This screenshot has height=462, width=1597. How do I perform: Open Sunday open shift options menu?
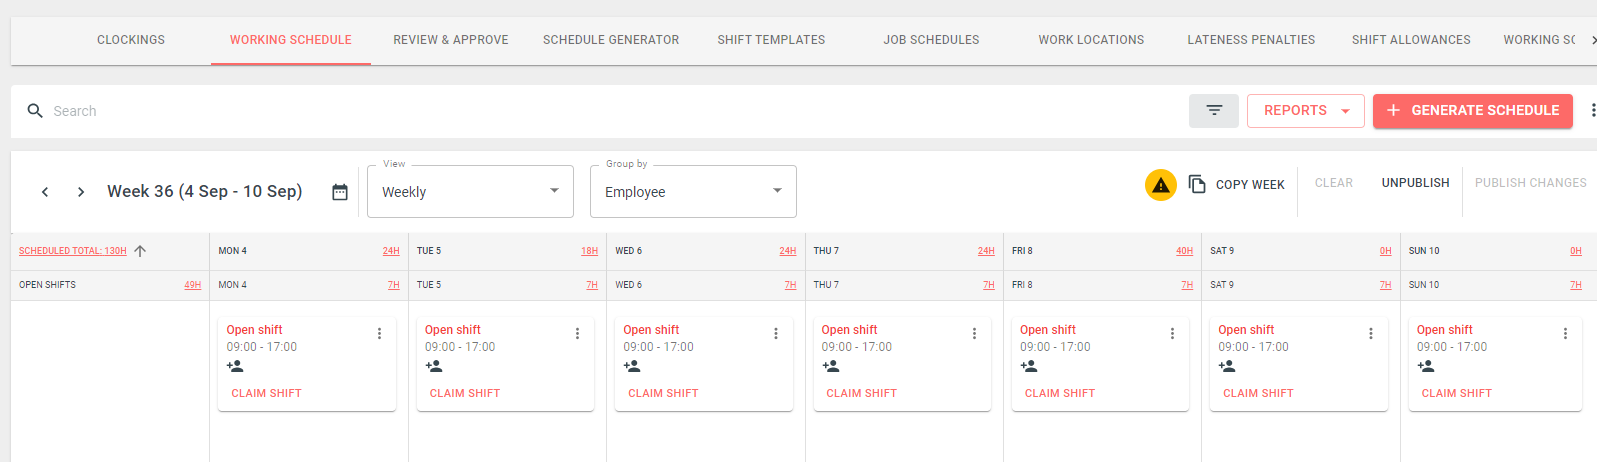click(x=1565, y=334)
